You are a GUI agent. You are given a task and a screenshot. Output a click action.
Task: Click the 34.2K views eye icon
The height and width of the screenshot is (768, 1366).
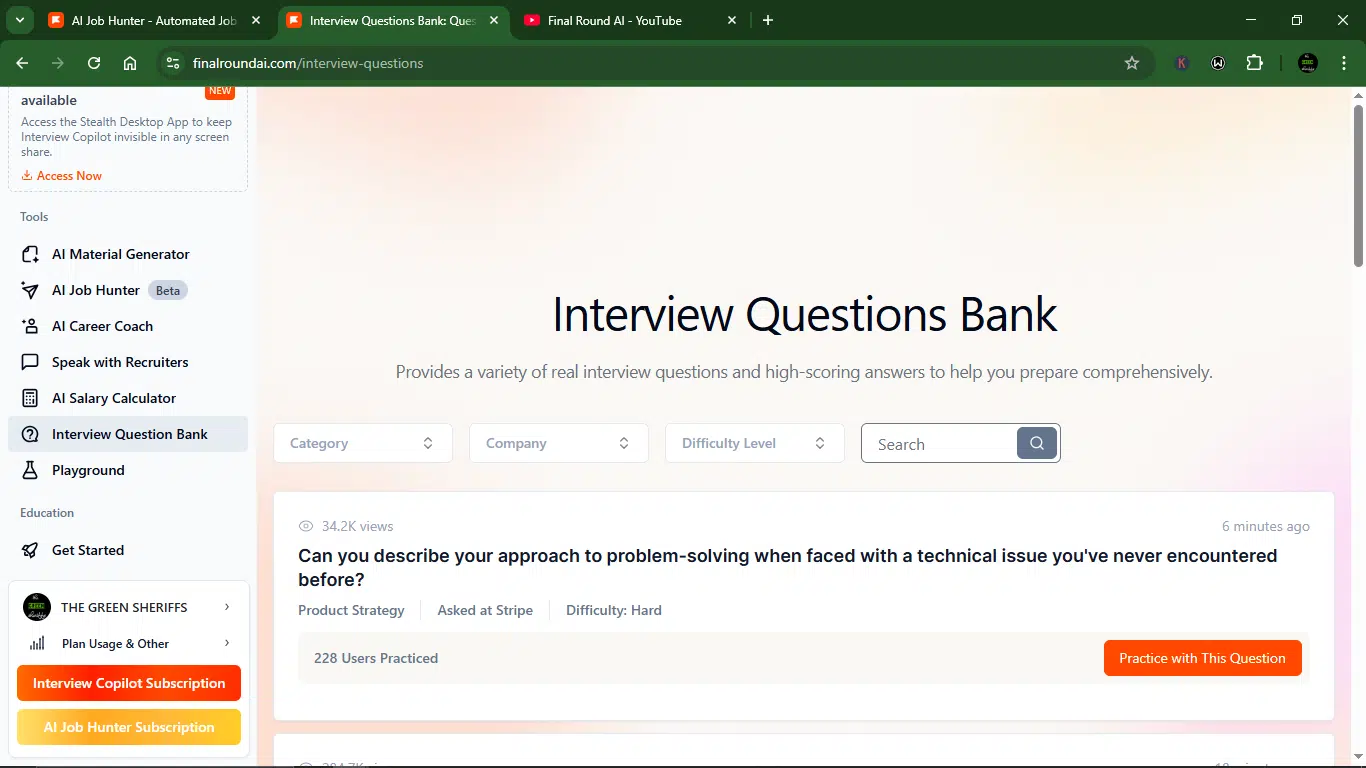click(306, 526)
